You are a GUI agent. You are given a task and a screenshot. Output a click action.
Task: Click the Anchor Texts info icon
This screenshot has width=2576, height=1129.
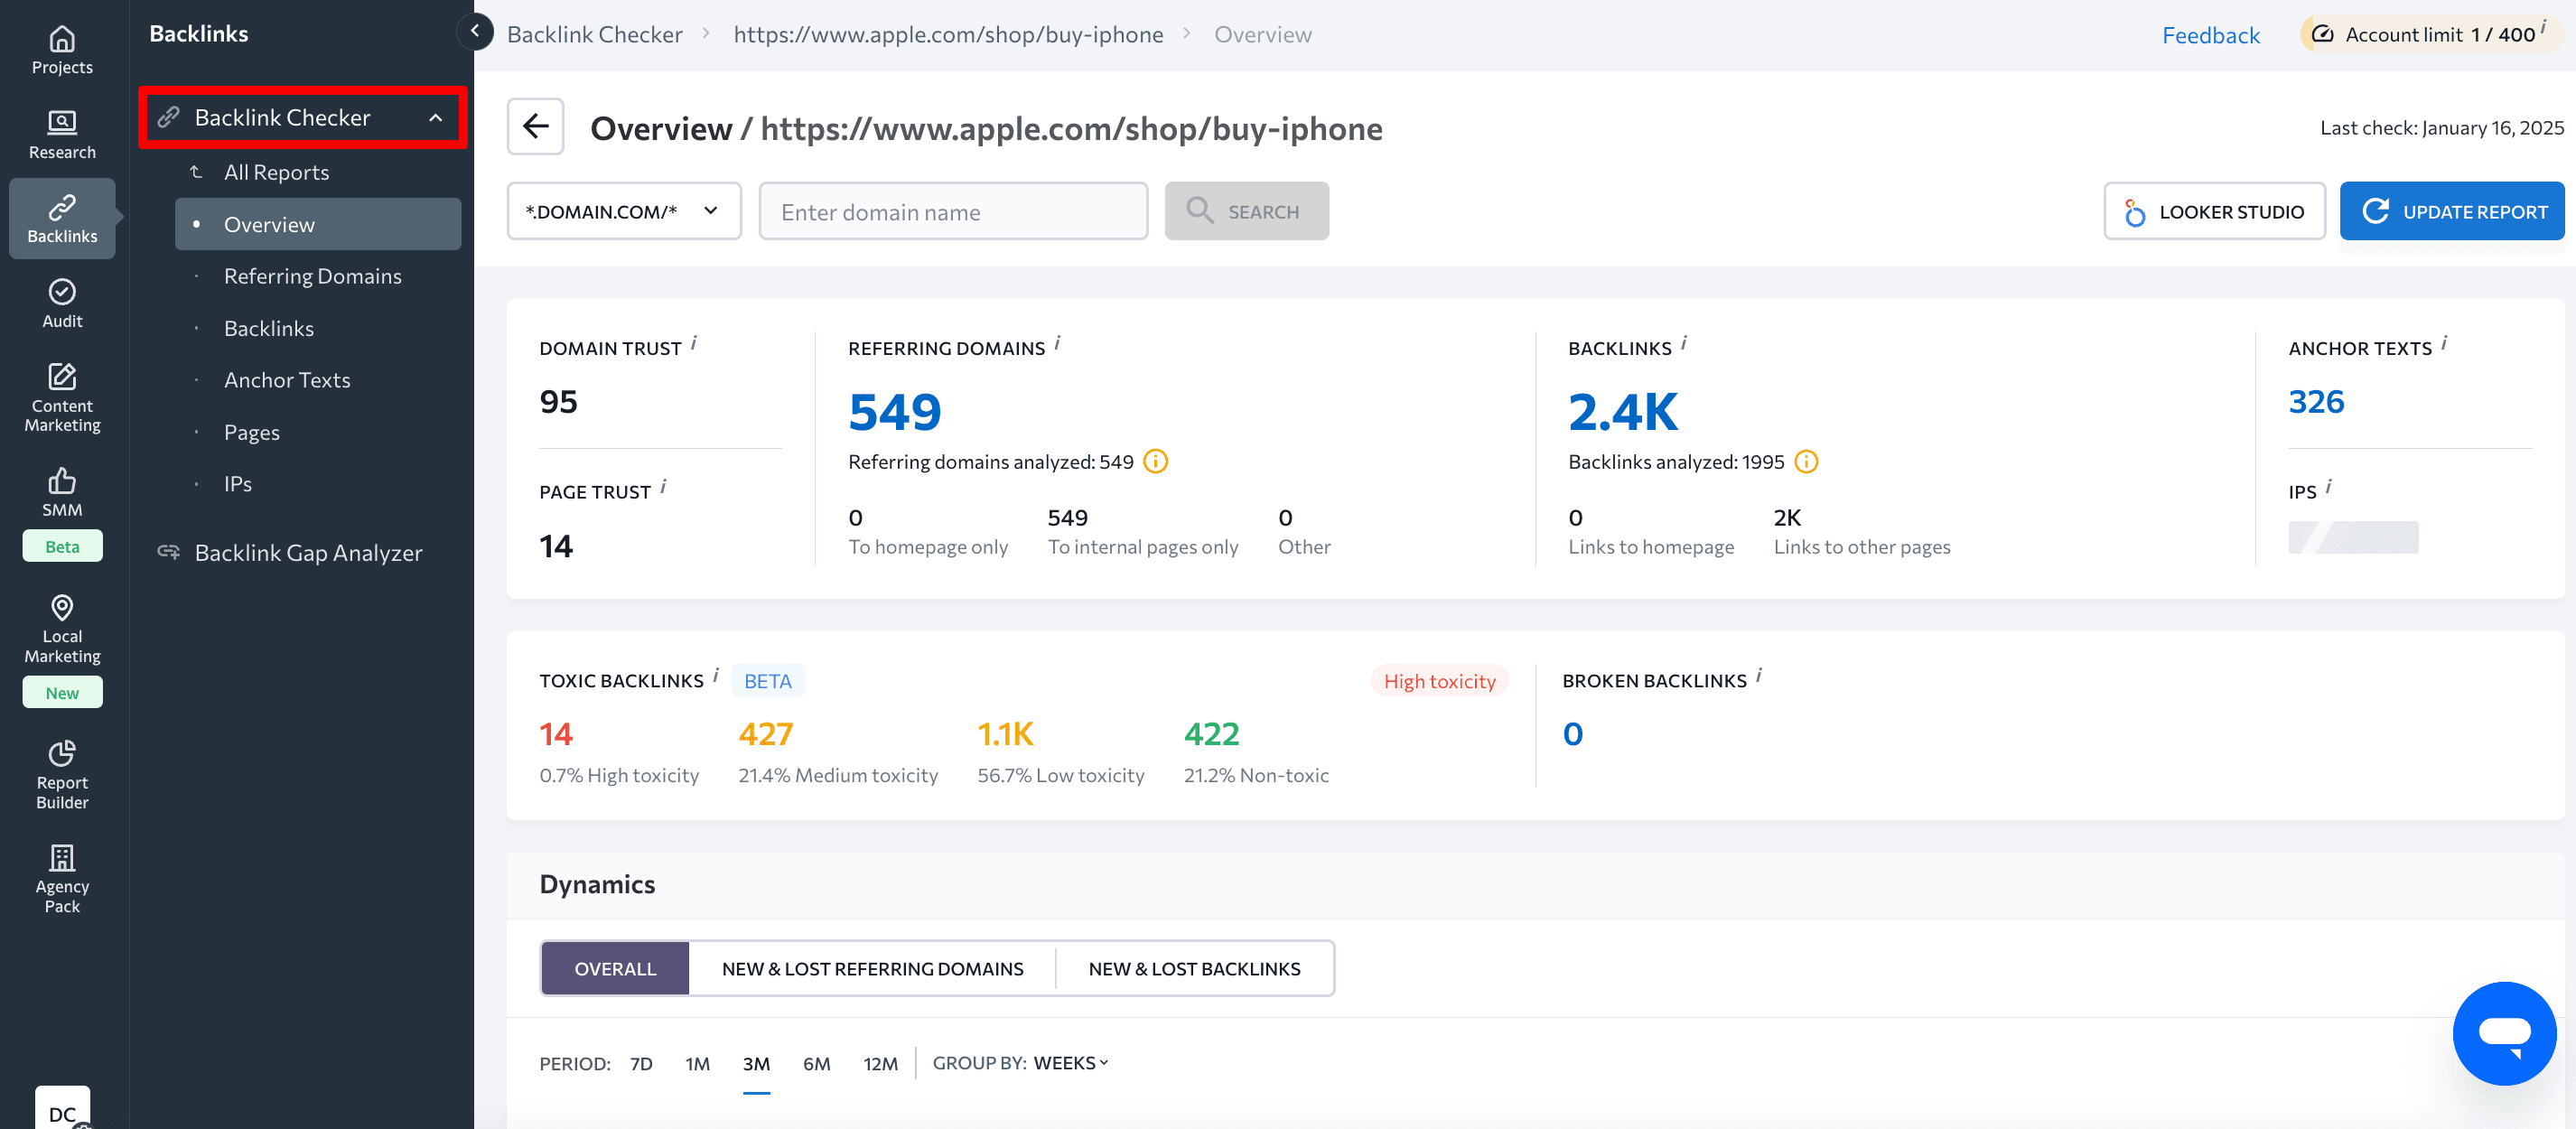[x=2443, y=343]
